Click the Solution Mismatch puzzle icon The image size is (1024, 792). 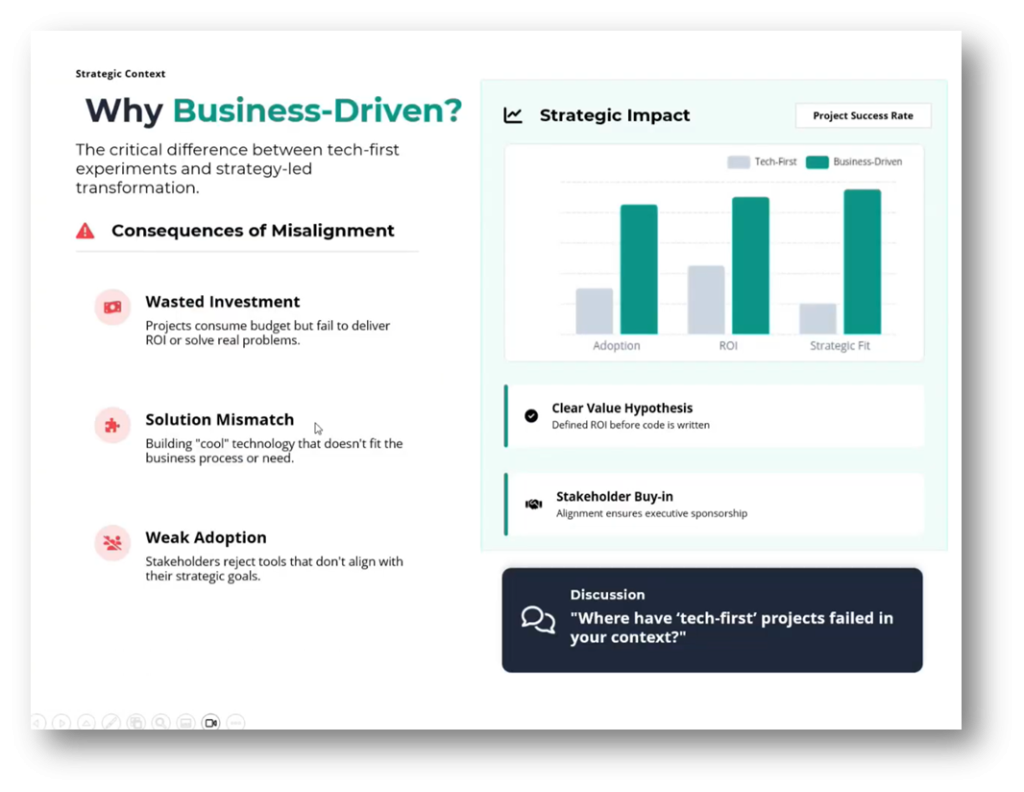(x=112, y=425)
